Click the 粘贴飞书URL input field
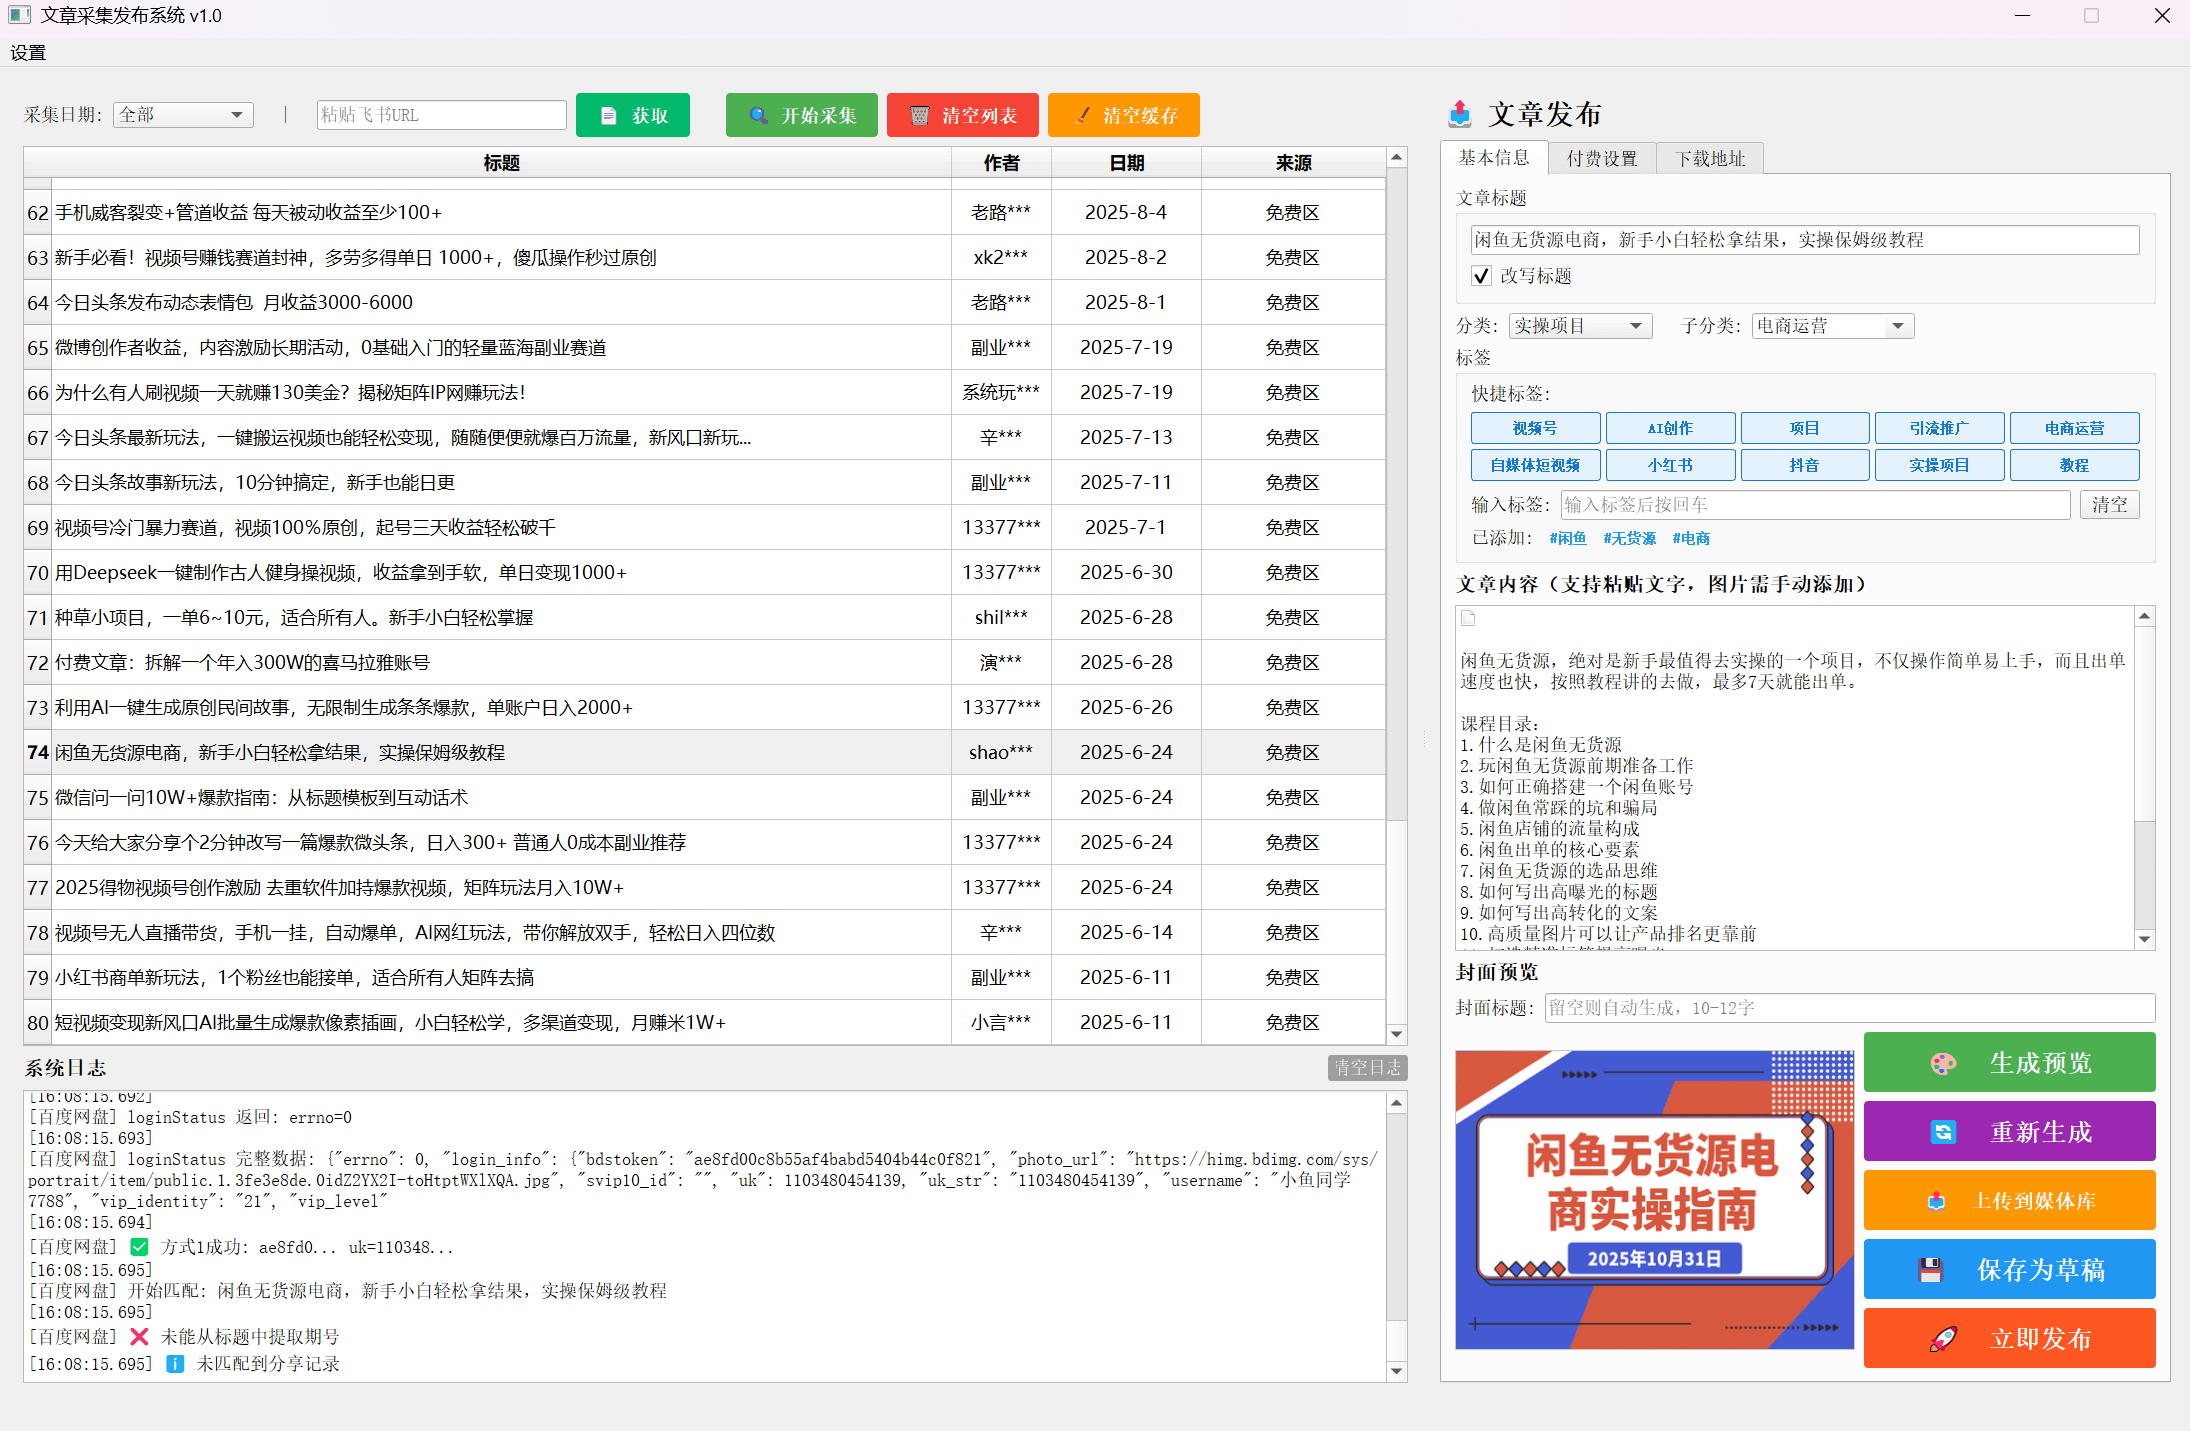 point(441,114)
